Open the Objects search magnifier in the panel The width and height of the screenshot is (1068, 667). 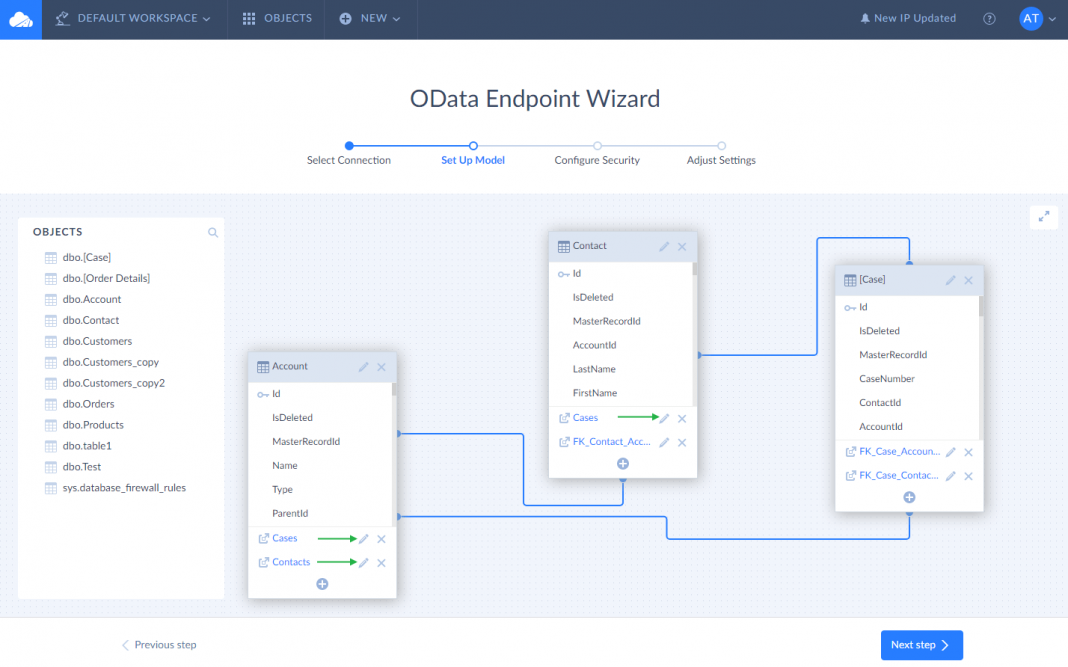pyautogui.click(x=212, y=232)
